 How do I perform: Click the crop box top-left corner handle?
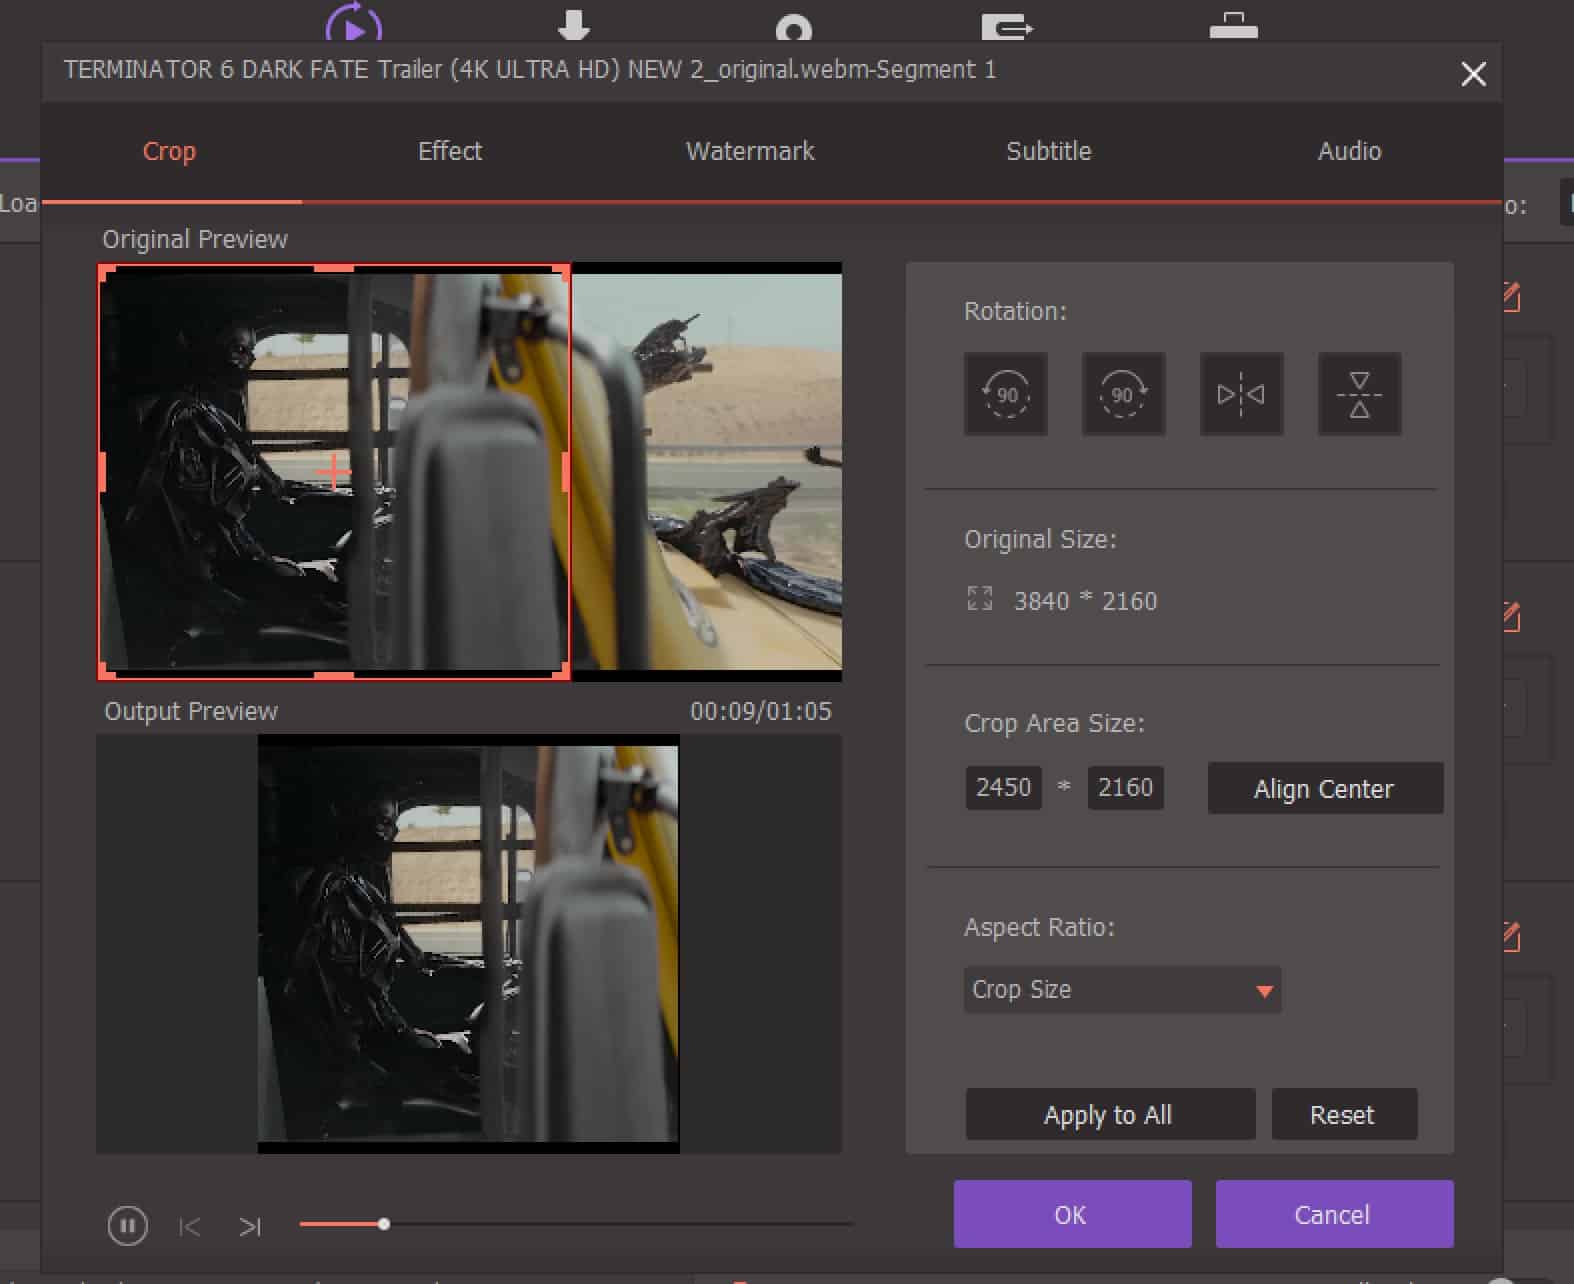pos(105,272)
